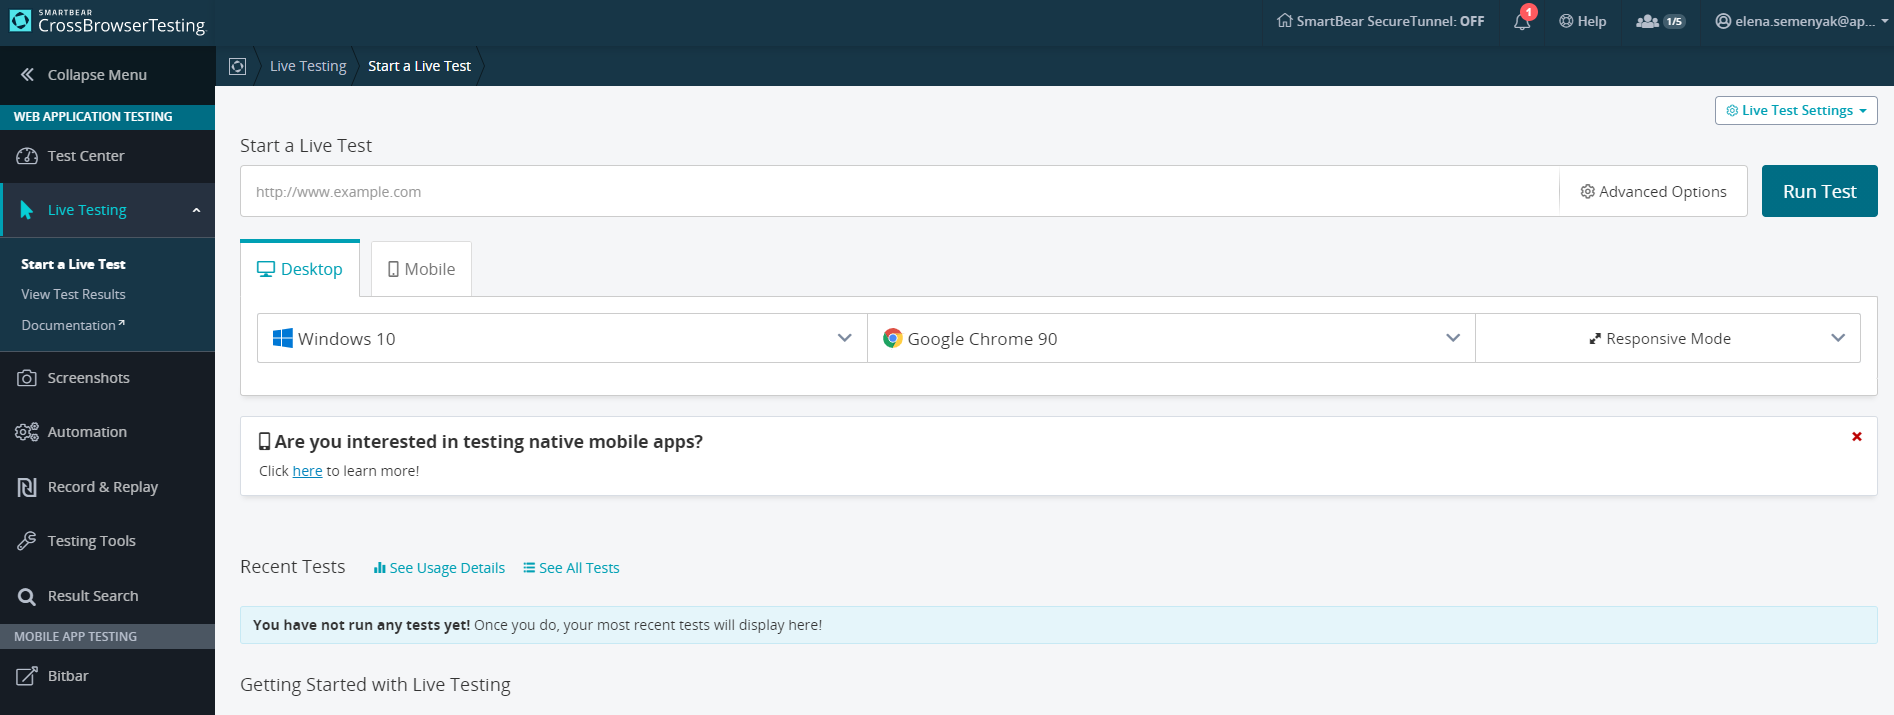Viewport: 1894px width, 715px height.
Task: Click the Live Testing breadcrumb
Action: coord(308,66)
